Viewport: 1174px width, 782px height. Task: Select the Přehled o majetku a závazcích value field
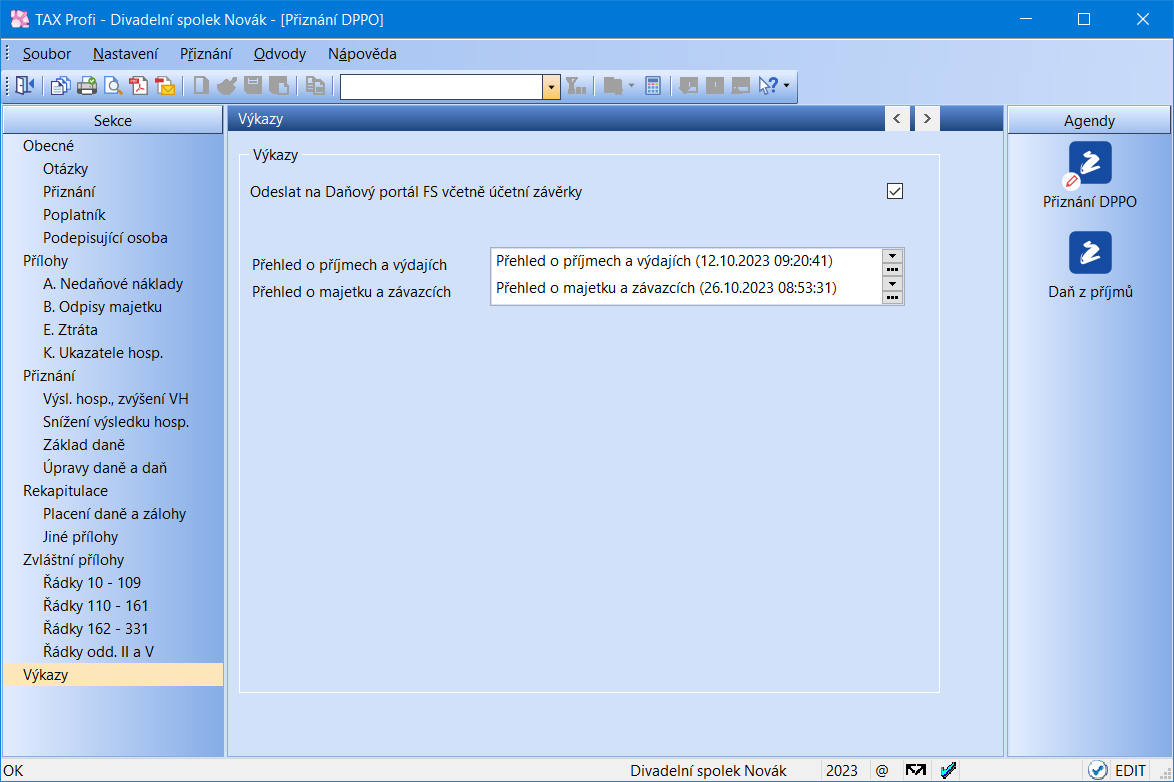687,288
